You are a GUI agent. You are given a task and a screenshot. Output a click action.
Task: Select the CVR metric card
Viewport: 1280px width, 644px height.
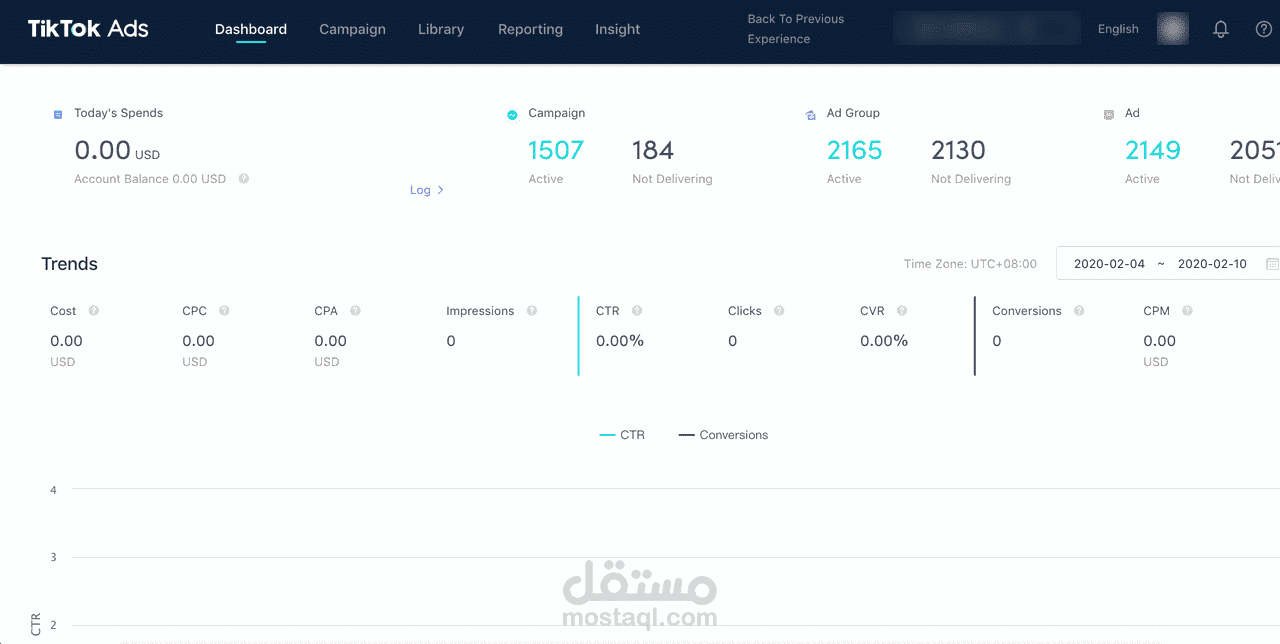tap(910, 336)
